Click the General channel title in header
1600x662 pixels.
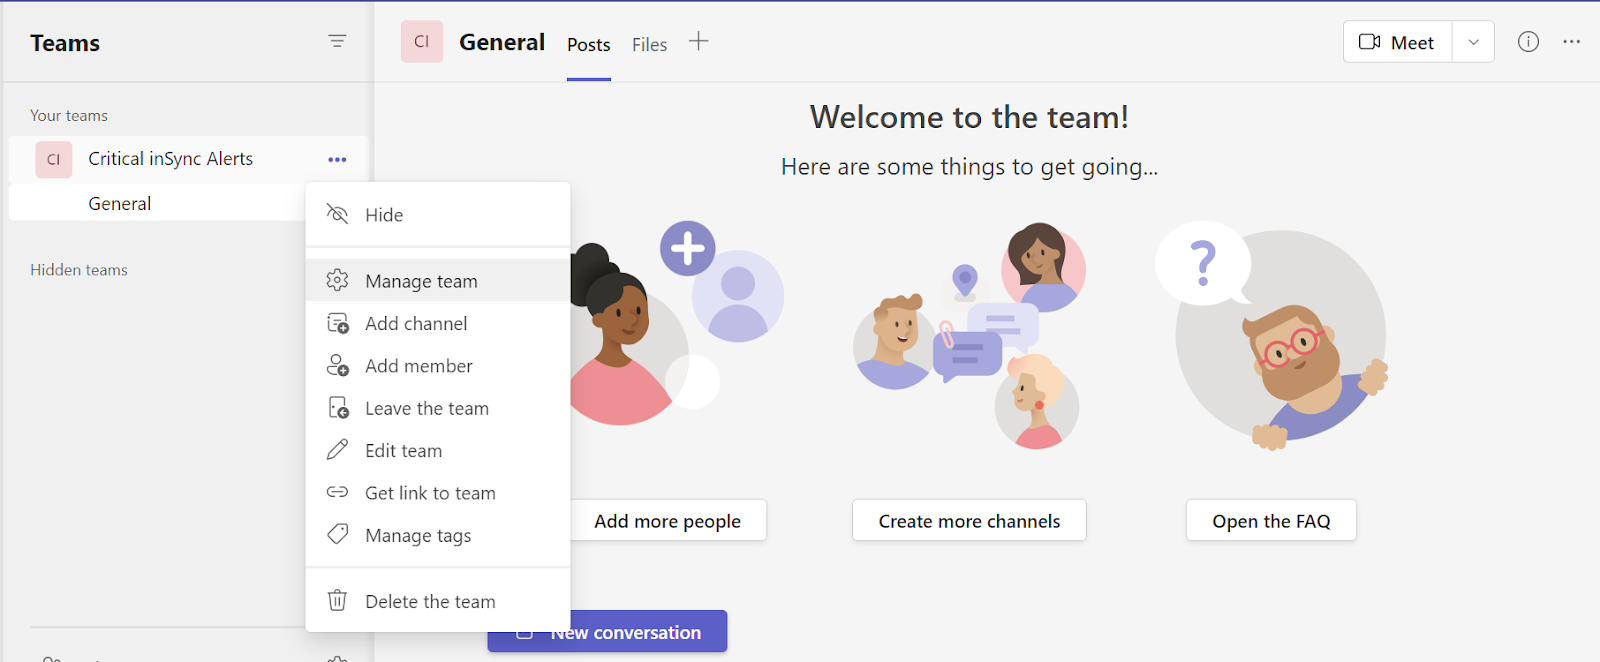pyautogui.click(x=502, y=42)
